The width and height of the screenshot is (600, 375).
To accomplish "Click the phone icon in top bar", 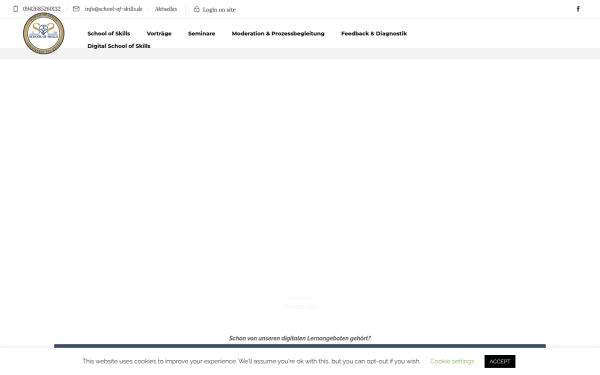I will click(15, 9).
